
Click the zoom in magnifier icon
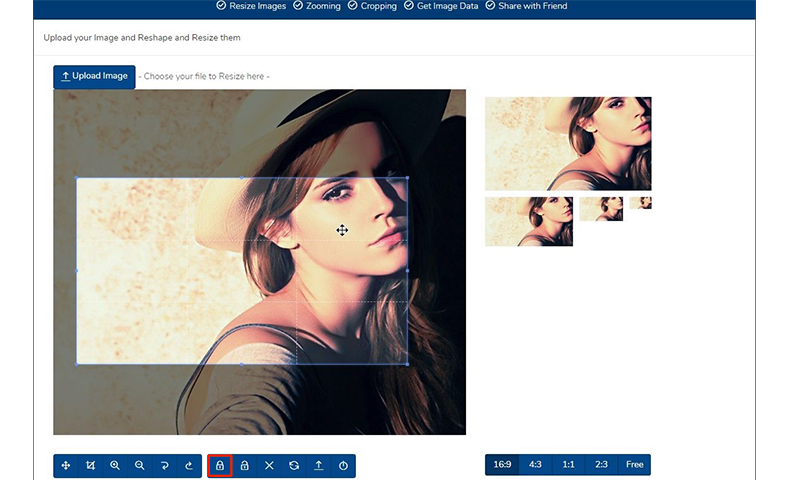[115, 465]
